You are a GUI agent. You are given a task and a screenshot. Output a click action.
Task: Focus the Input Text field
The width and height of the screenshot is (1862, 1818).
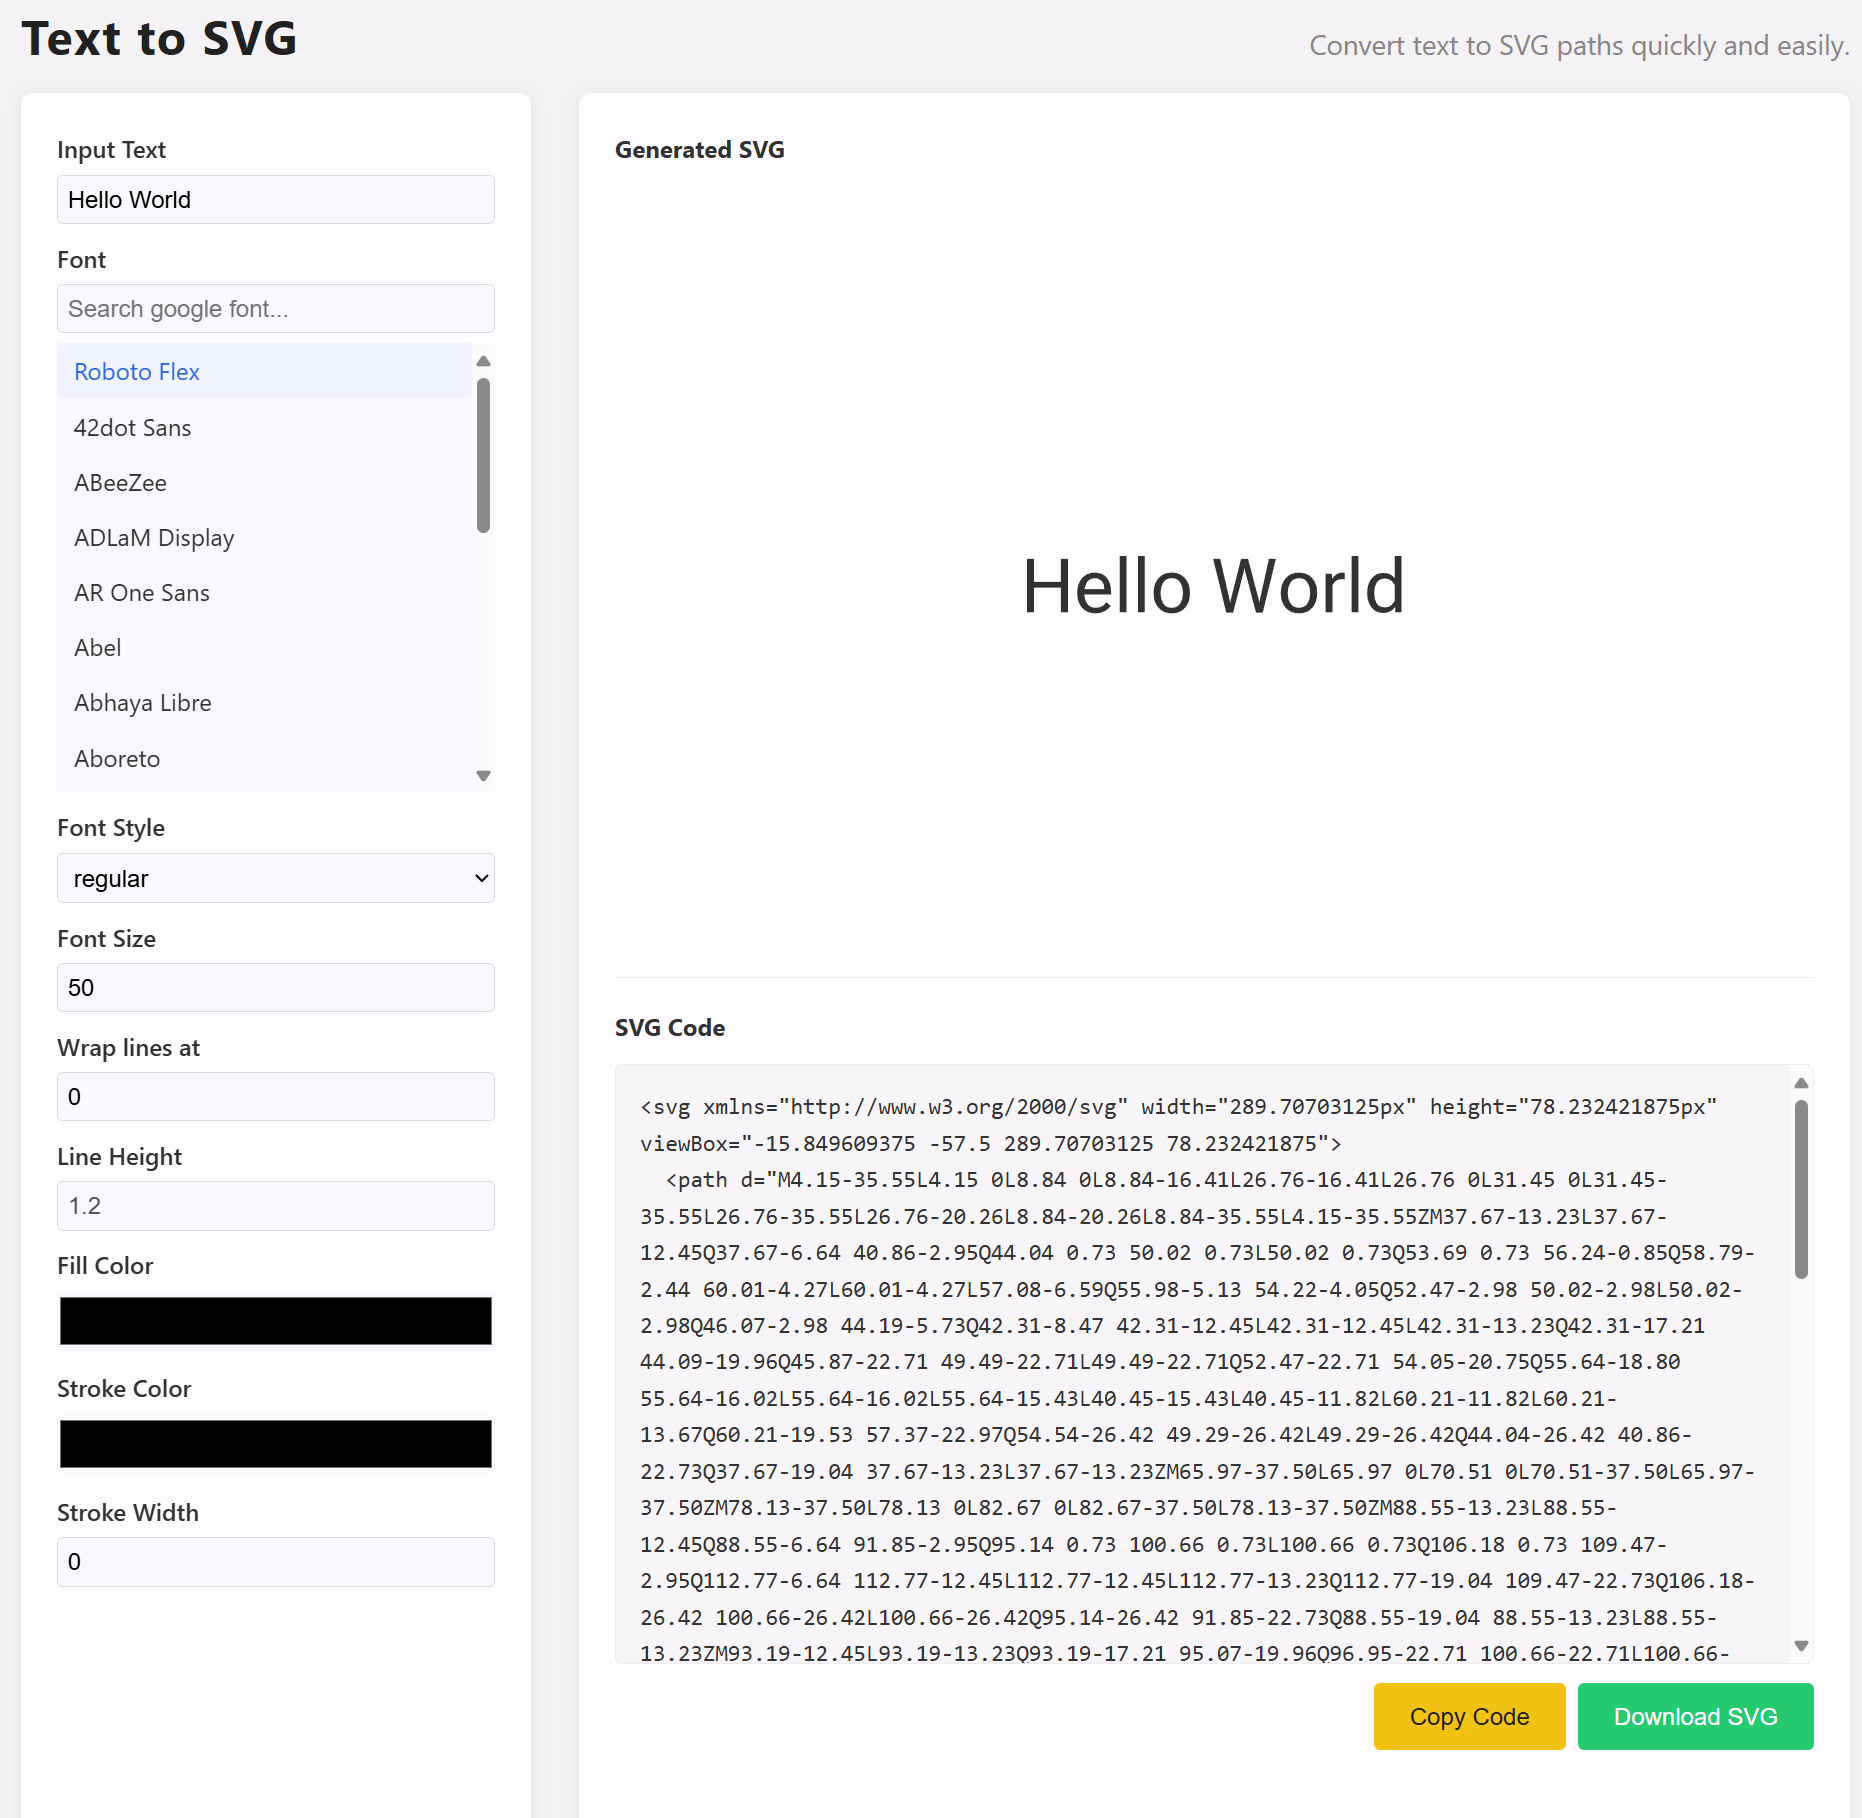[276, 200]
